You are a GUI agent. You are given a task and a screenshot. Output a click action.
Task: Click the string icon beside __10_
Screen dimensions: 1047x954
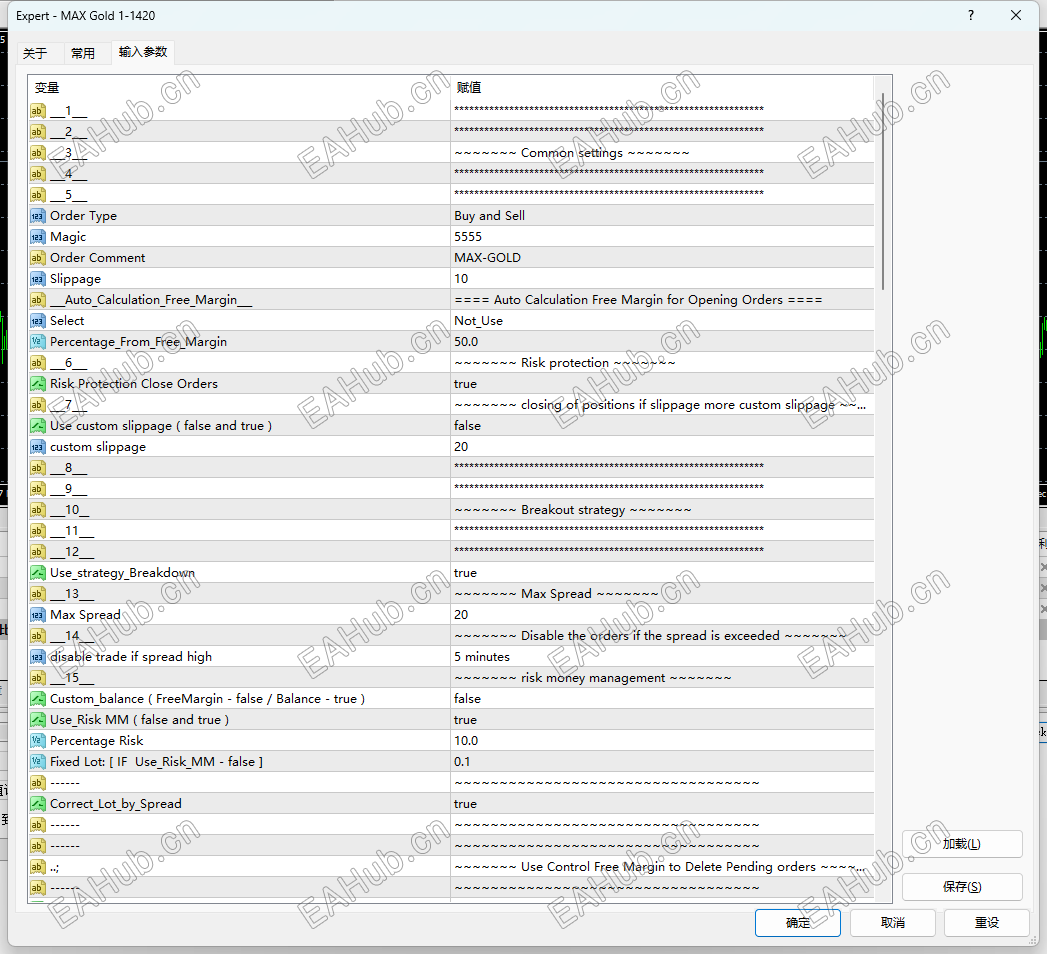click(x=38, y=510)
